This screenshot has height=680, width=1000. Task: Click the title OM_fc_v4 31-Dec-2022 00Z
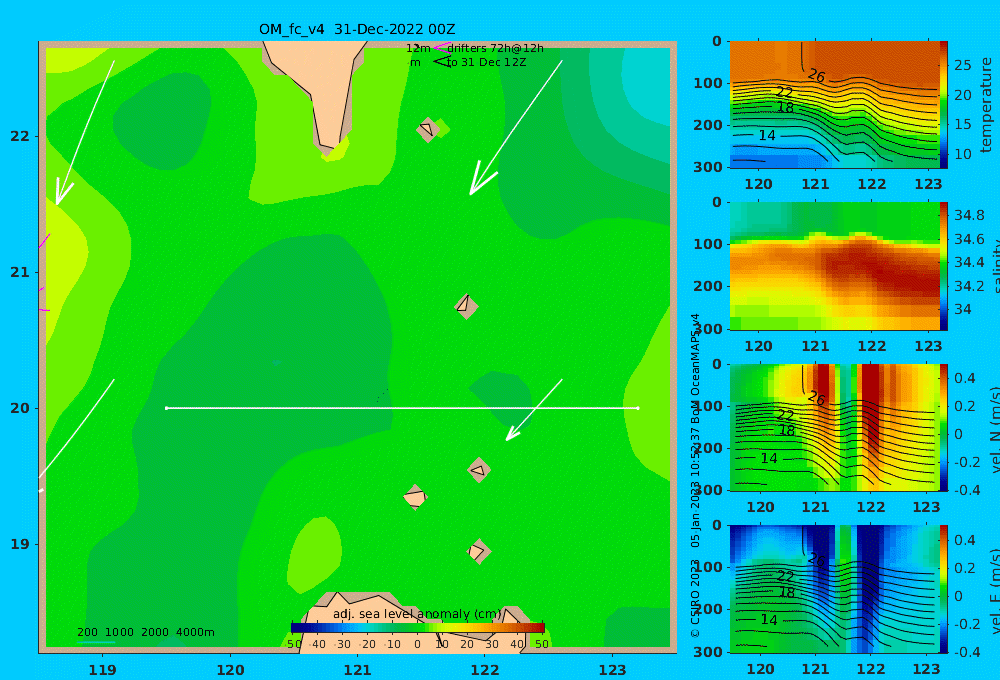pyautogui.click(x=357, y=29)
